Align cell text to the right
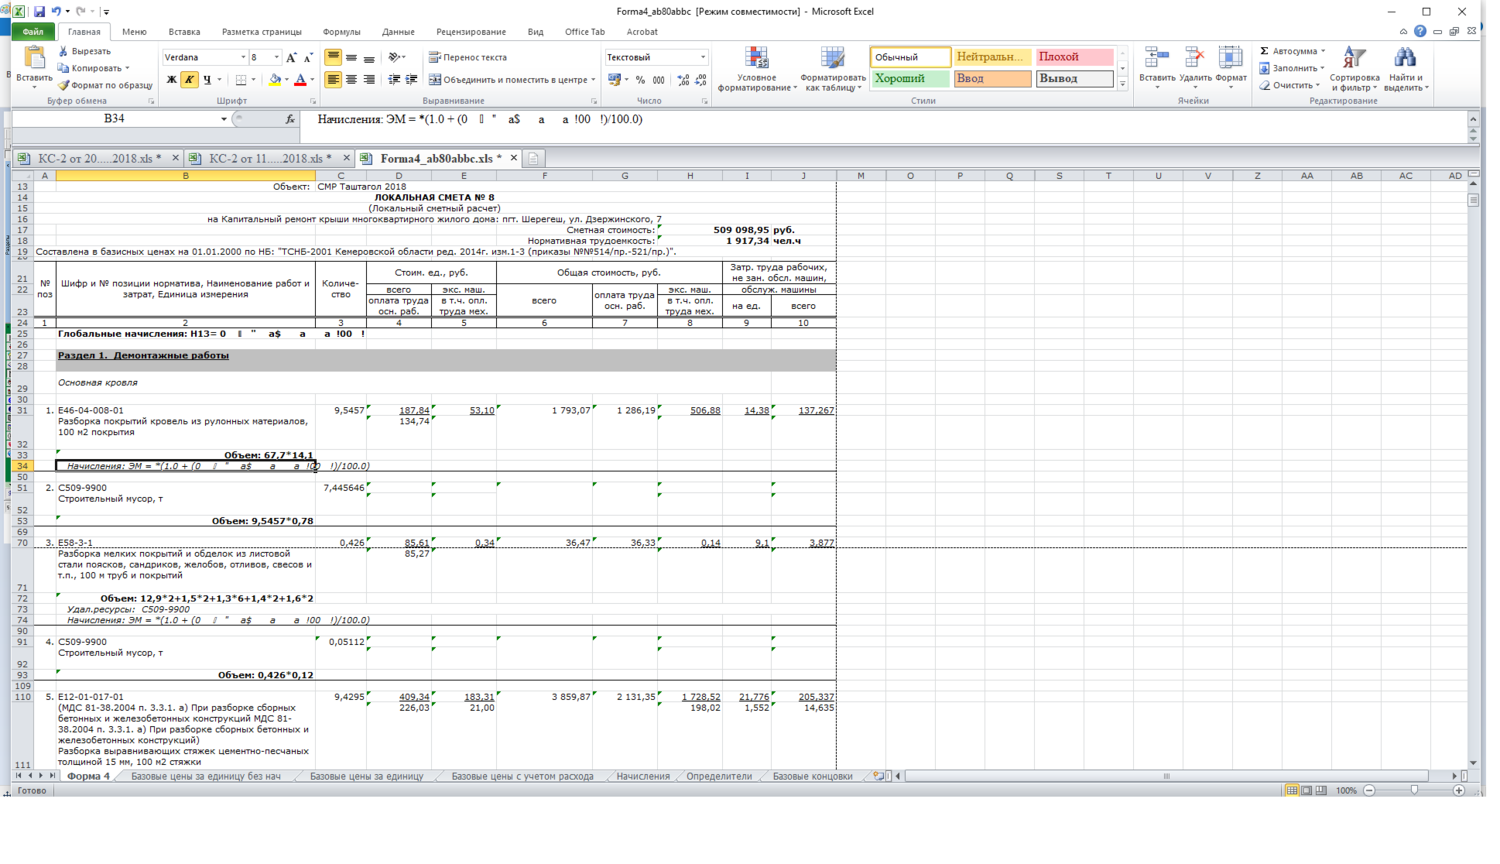Viewport: 1500px width, 864px height. [369, 80]
